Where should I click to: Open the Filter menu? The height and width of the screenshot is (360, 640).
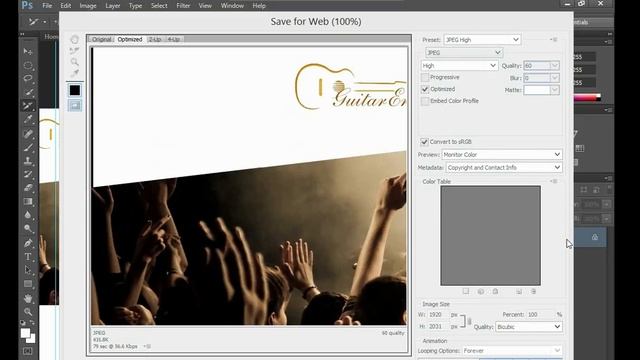tap(183, 6)
